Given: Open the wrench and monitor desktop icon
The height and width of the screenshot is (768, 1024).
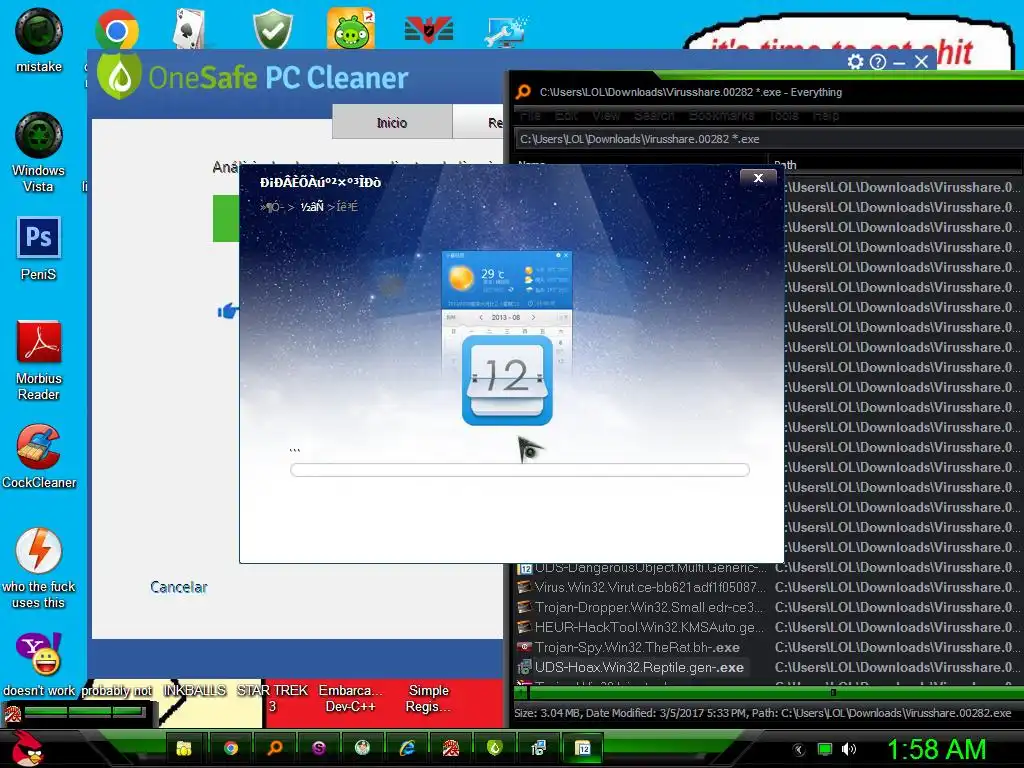Looking at the screenshot, I should pyautogui.click(x=507, y=31).
